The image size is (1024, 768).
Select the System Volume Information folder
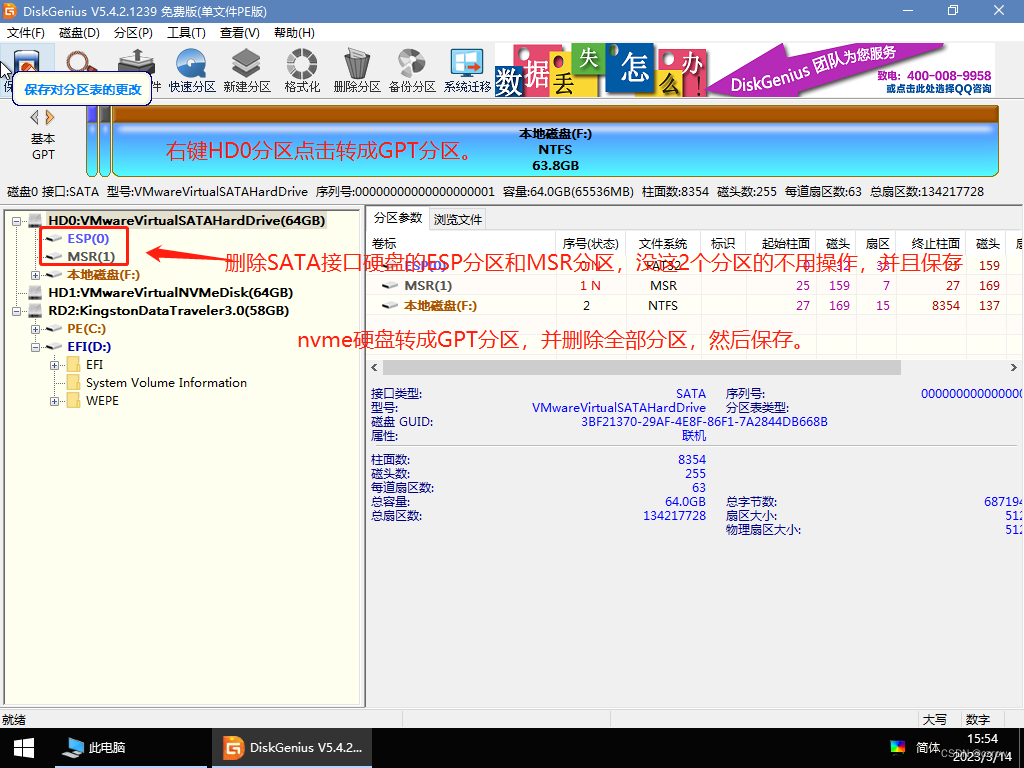pos(167,383)
